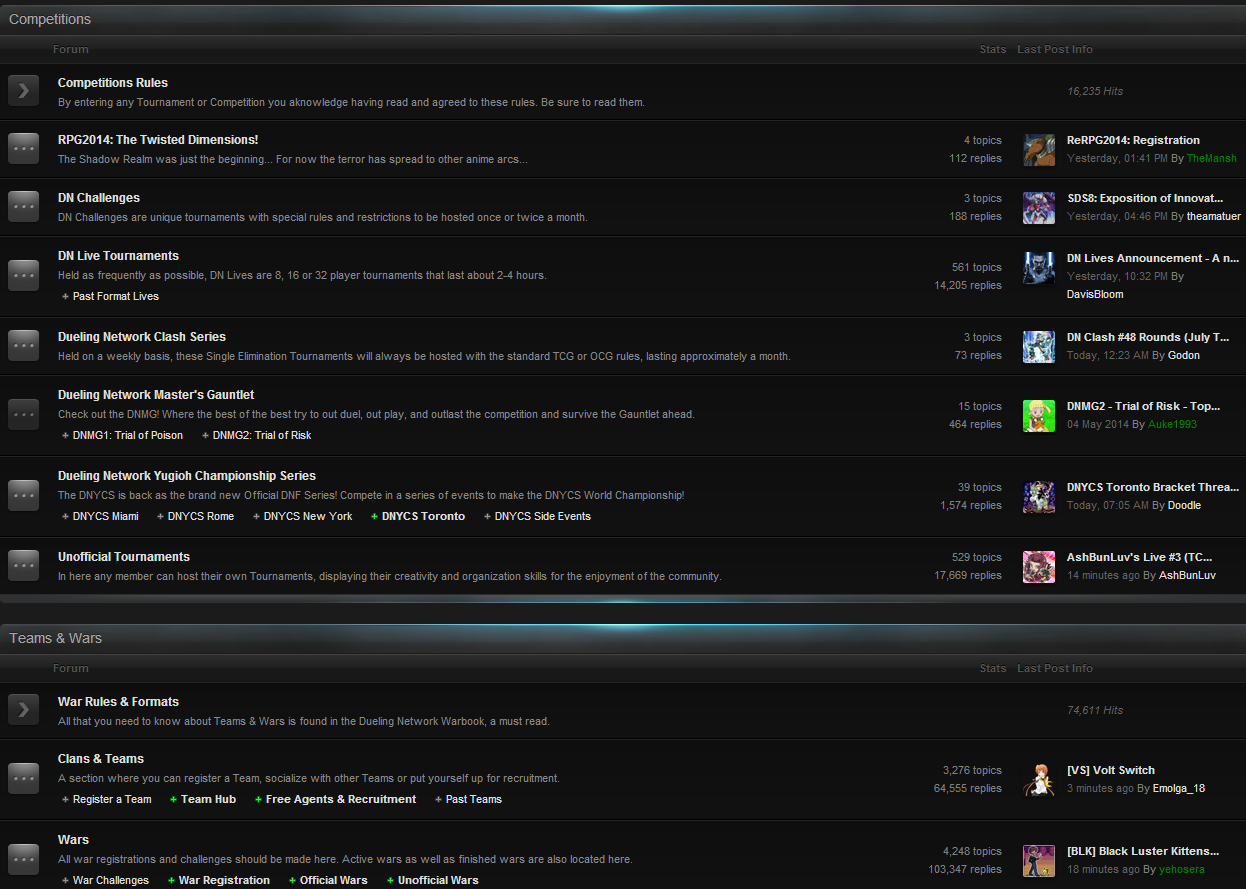The height and width of the screenshot is (889, 1246).
Task: Open avatar beside DN Lives Announcement post
Action: point(1039,268)
